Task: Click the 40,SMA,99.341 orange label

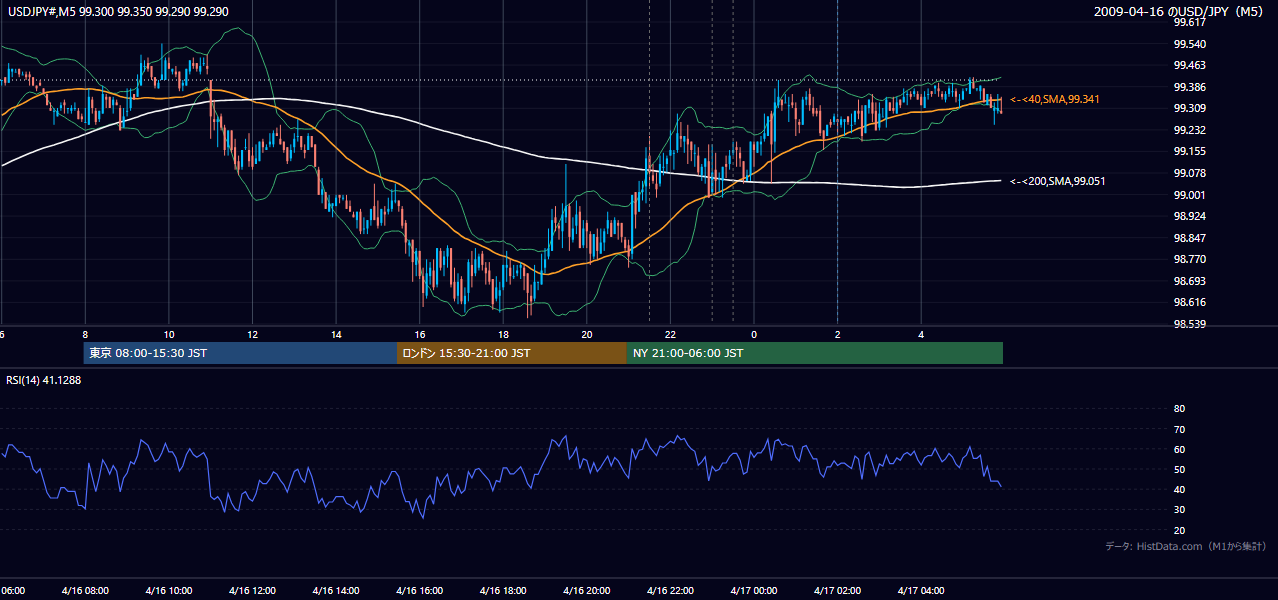Action: 1055,99
